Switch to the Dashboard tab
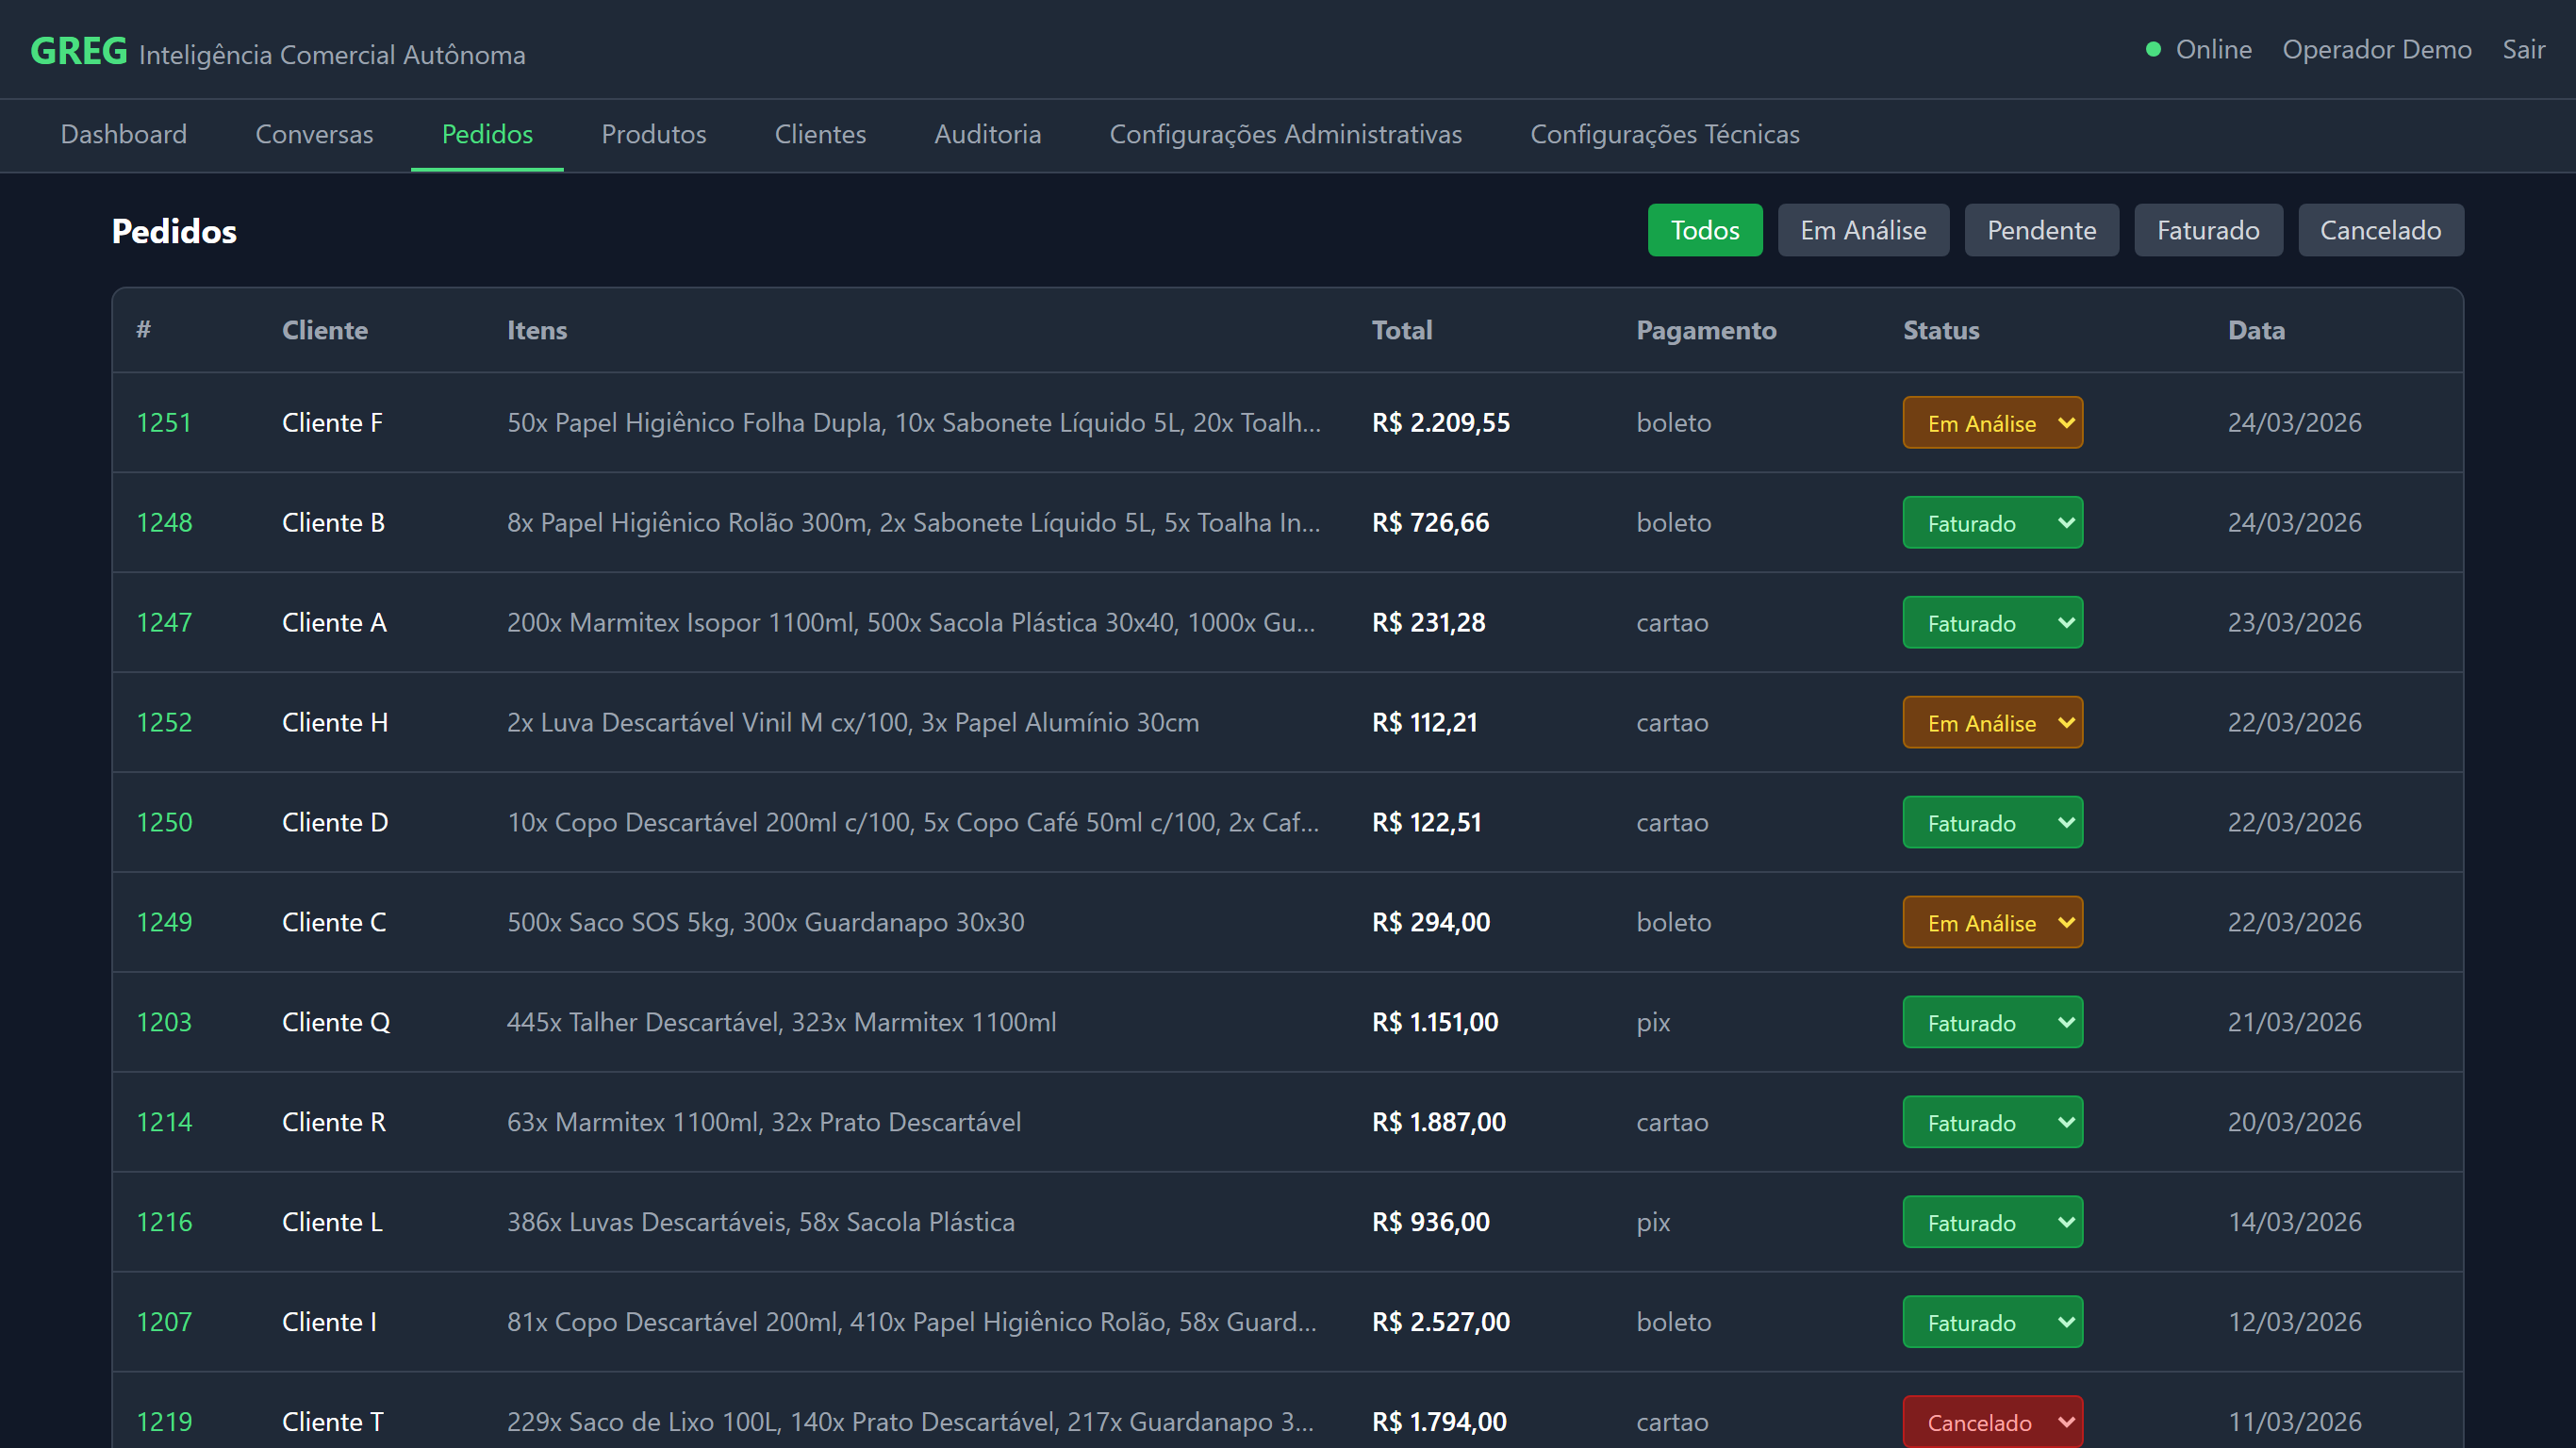Image resolution: width=2576 pixels, height=1448 pixels. pyautogui.click(x=124, y=134)
